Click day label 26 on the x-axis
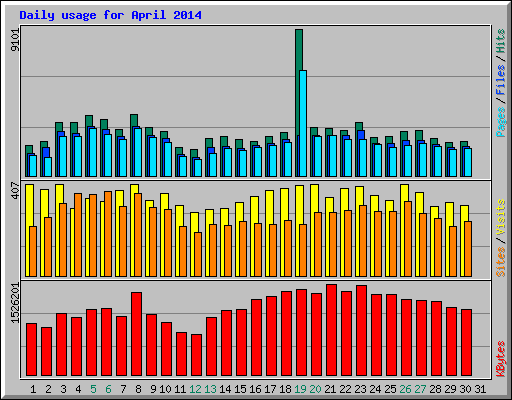The height and width of the screenshot is (400, 512). [x=405, y=389]
